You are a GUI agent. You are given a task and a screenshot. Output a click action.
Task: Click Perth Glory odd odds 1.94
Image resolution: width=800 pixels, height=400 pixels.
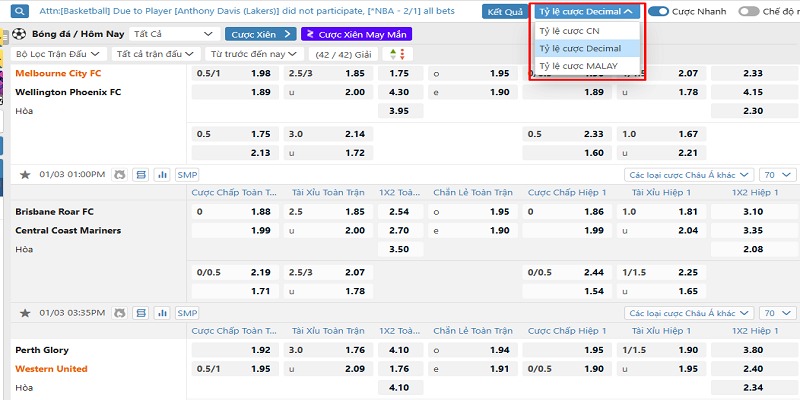point(473,350)
